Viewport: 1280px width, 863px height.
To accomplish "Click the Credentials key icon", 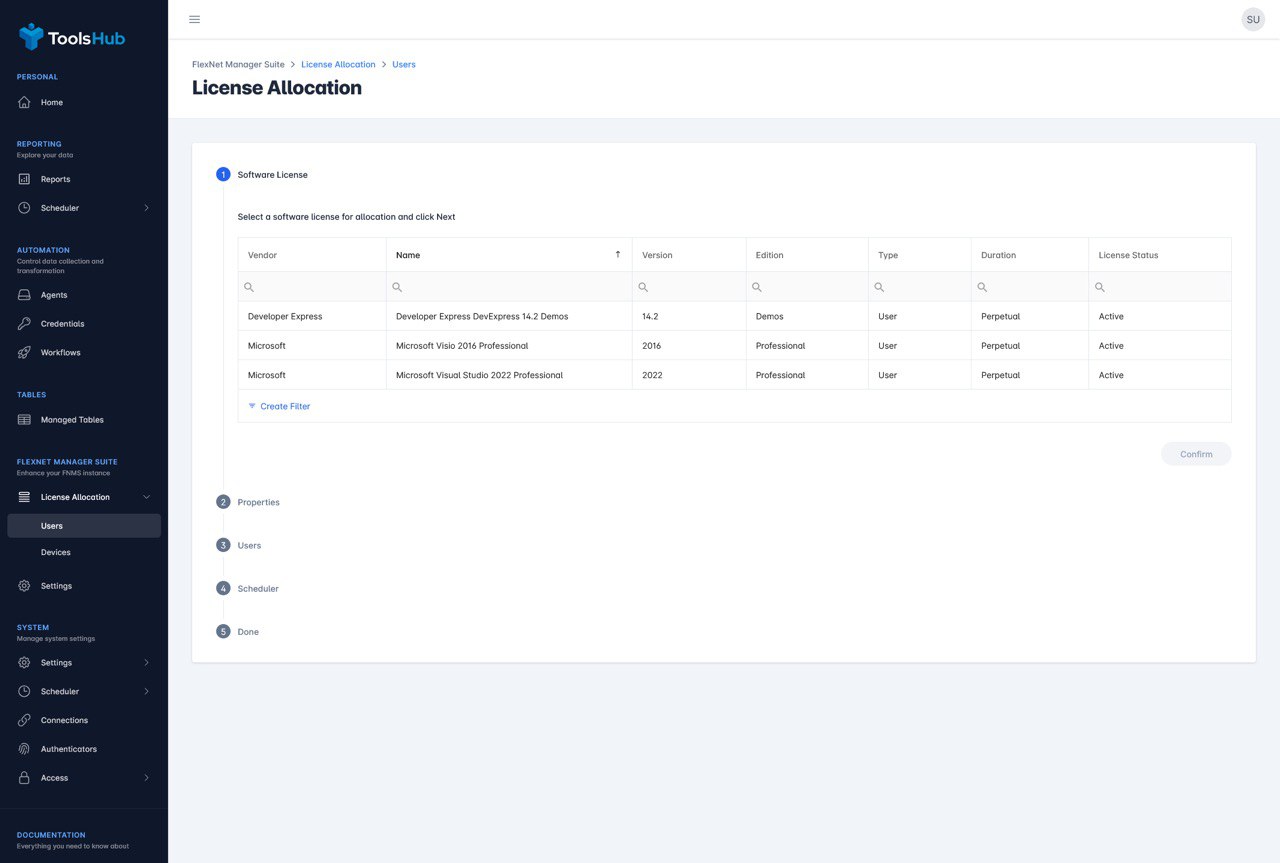I will coord(24,324).
